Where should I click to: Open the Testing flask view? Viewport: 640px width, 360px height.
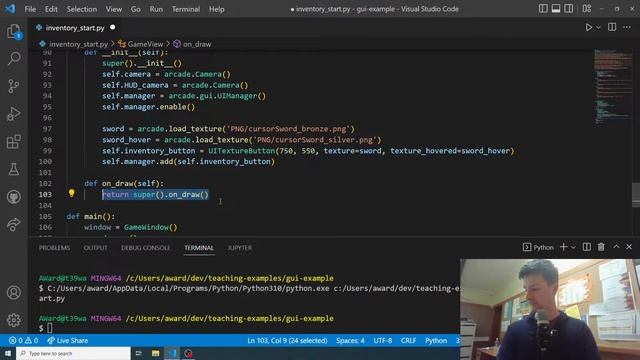click(13, 169)
